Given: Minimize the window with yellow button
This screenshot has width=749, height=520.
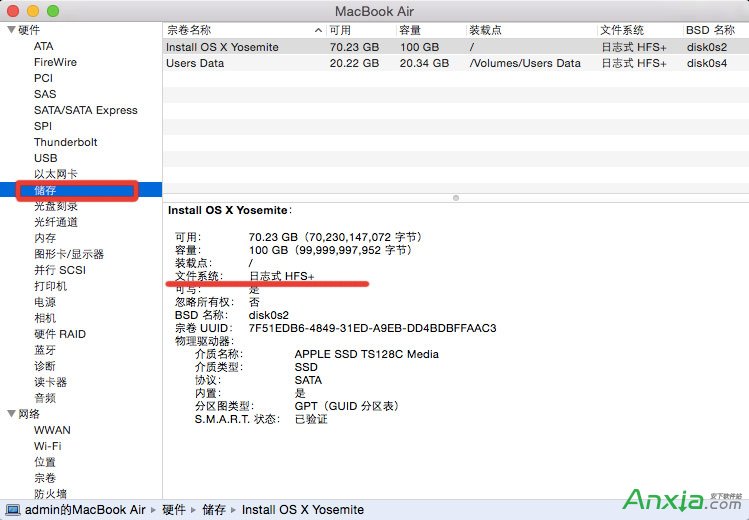Looking at the screenshot, I should [x=33, y=11].
